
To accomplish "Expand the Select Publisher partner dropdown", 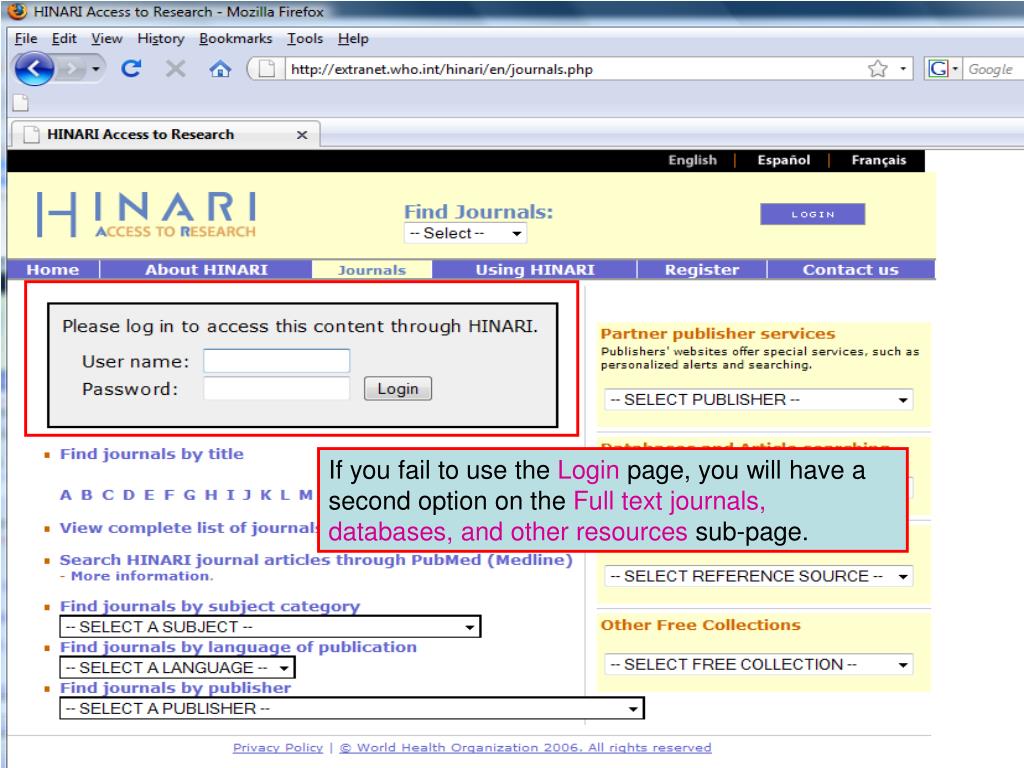I will 759,400.
